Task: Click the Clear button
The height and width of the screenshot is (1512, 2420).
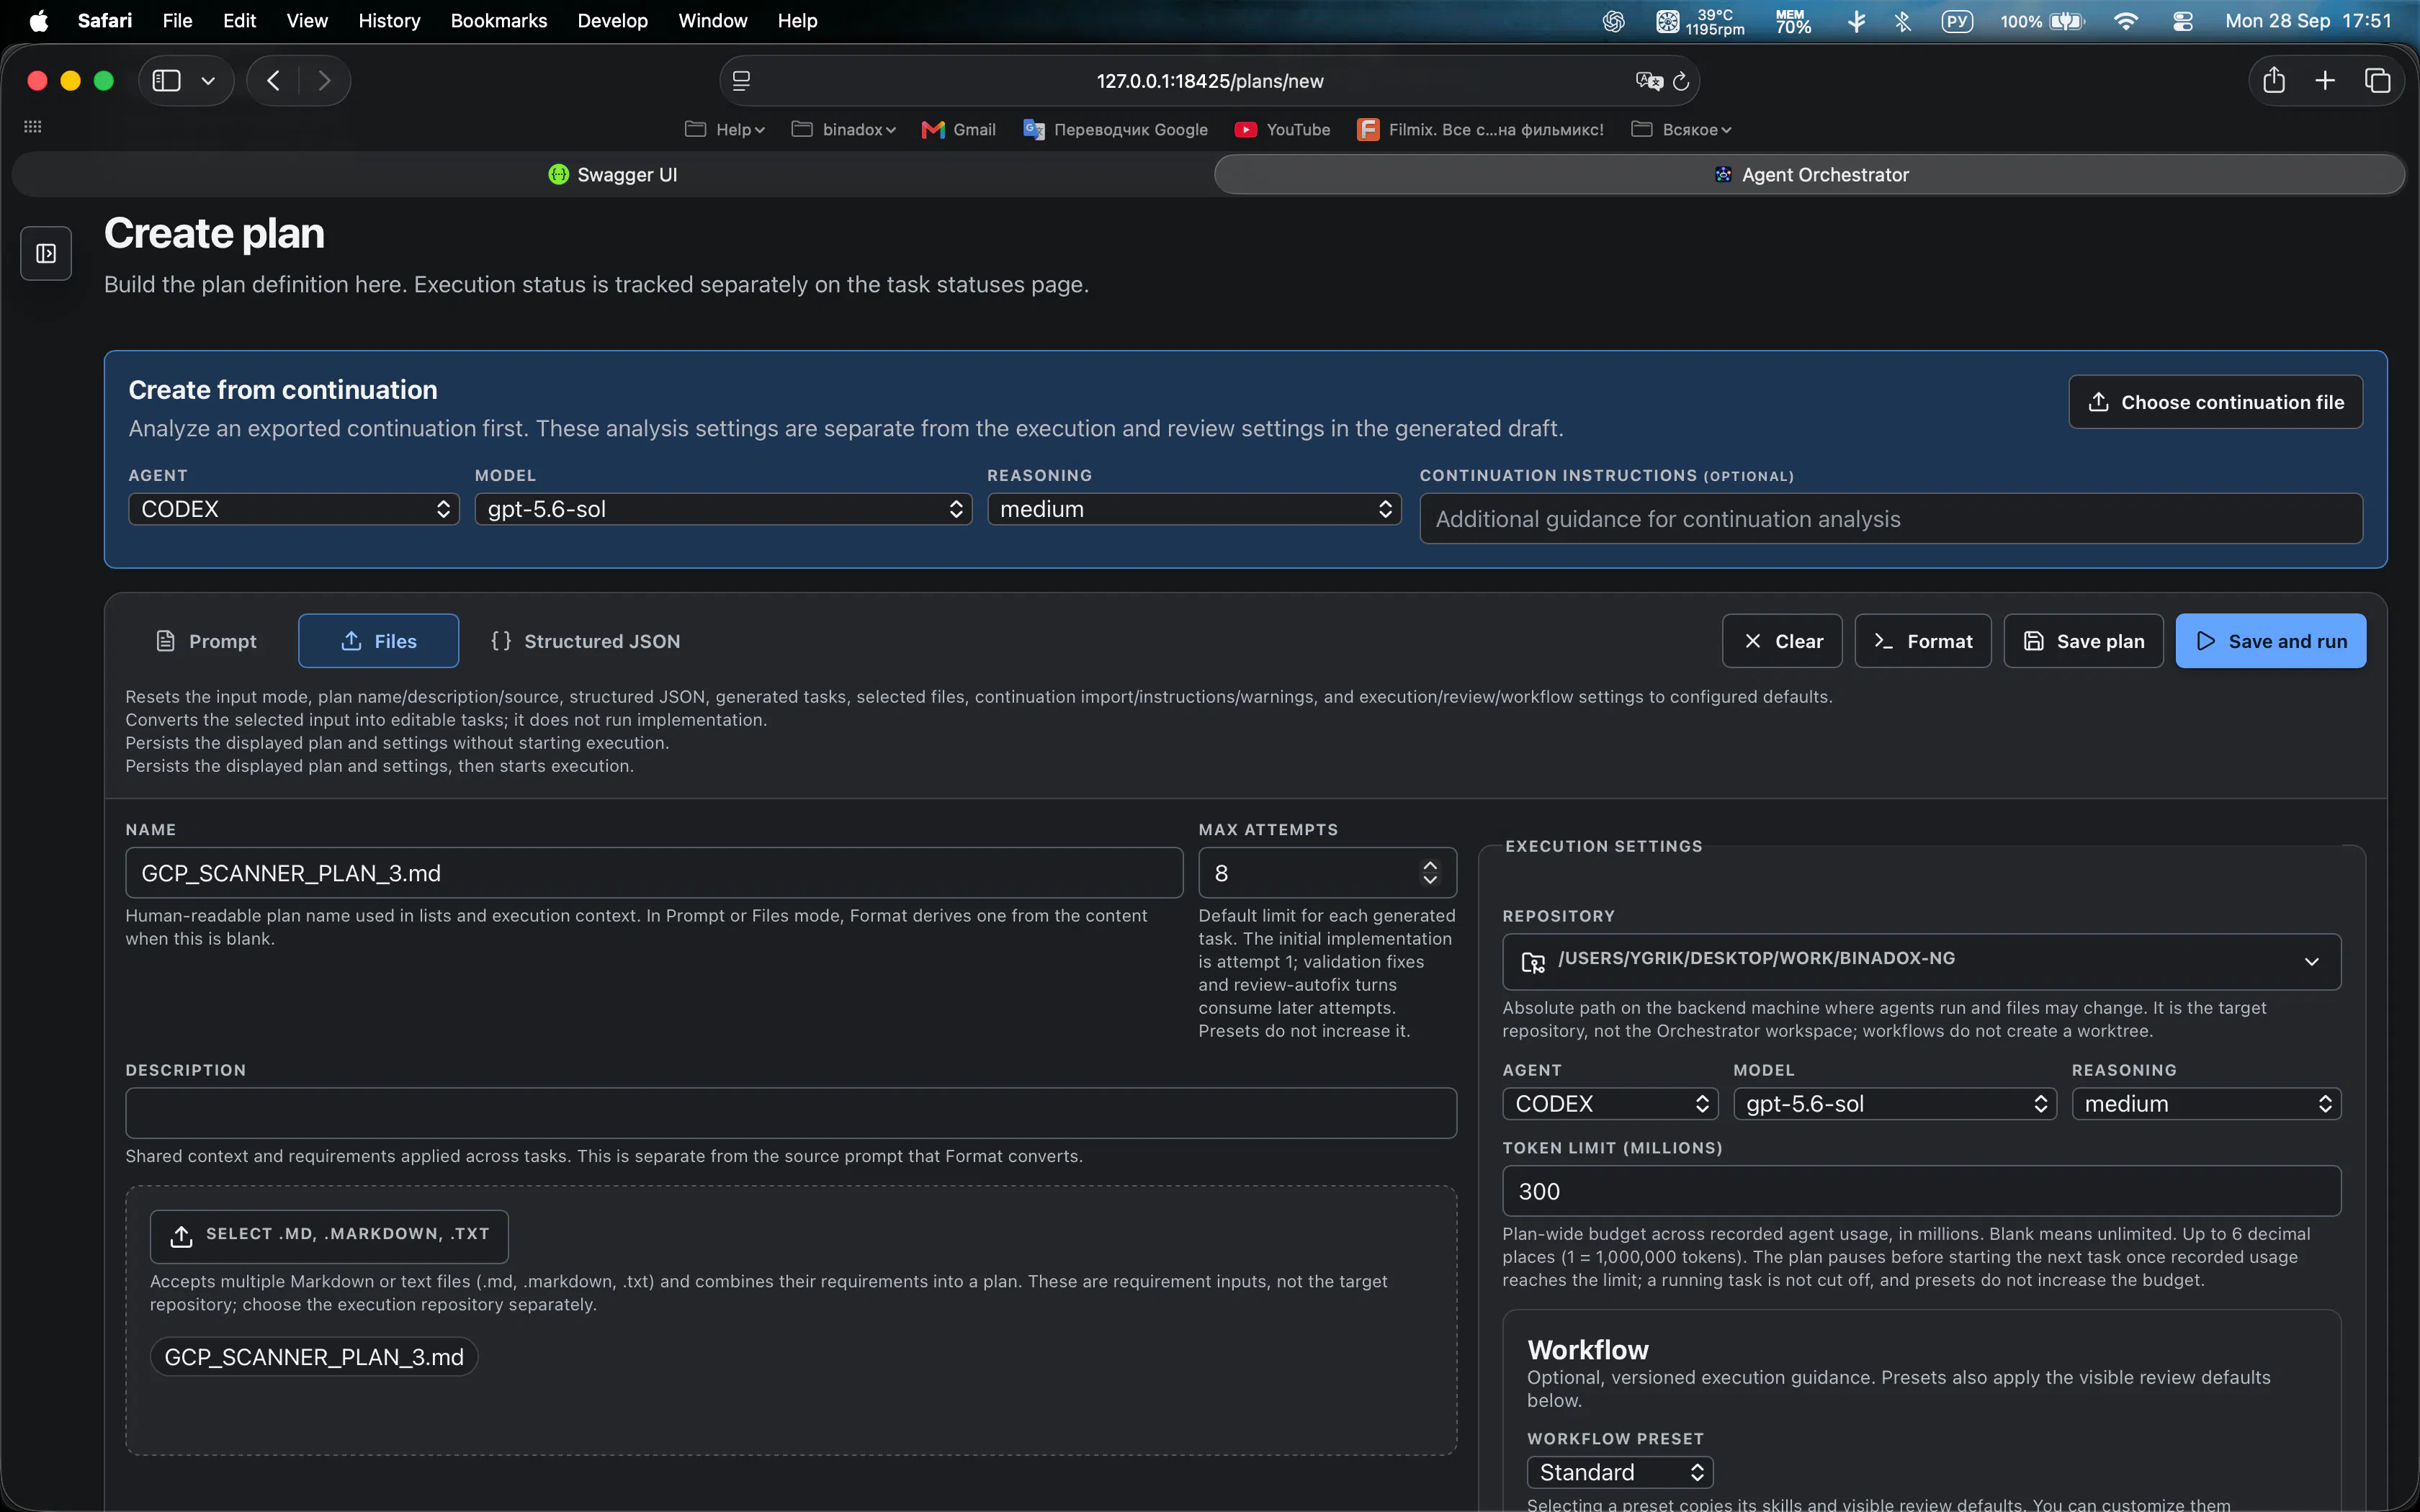Action: [x=1782, y=641]
